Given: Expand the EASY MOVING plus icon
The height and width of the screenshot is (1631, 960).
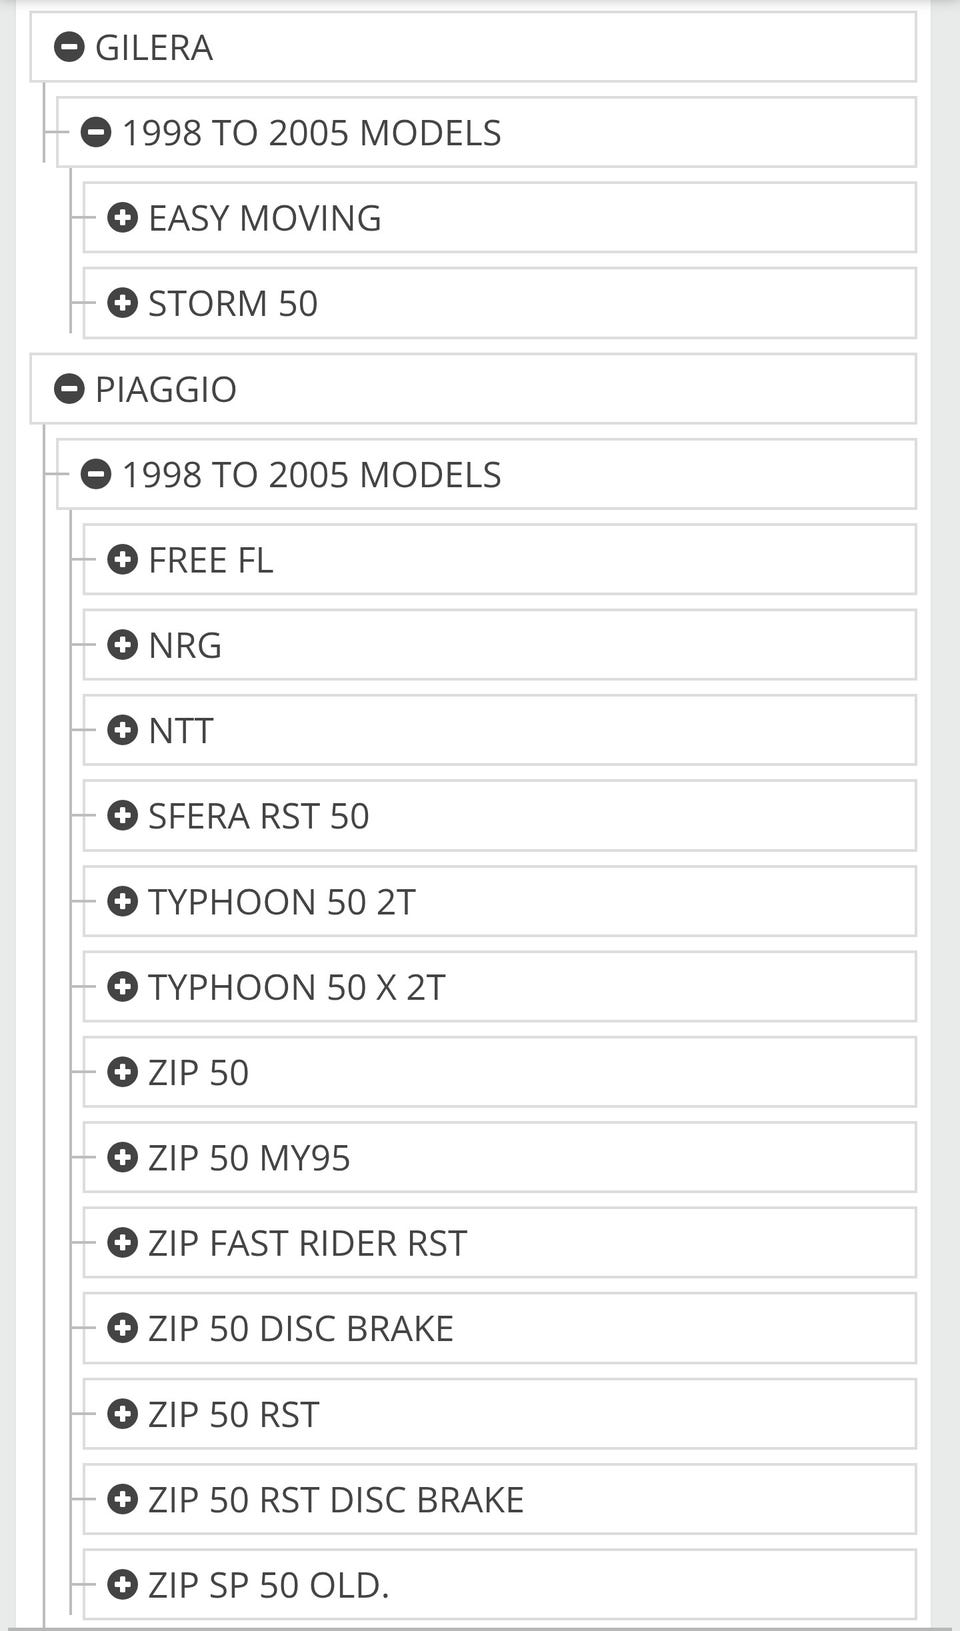Looking at the screenshot, I should tap(122, 218).
